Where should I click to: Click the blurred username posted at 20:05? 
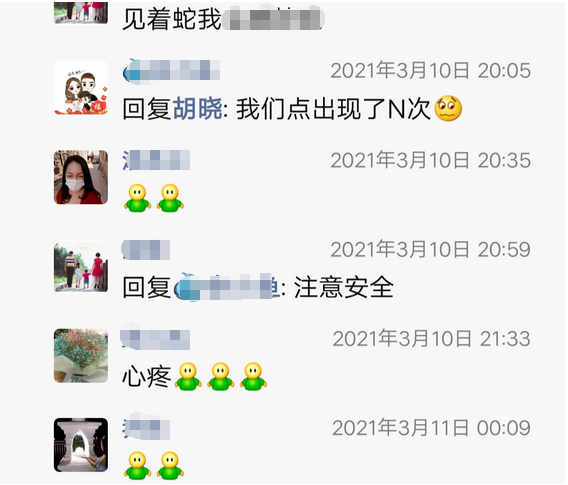[x=171, y=70]
